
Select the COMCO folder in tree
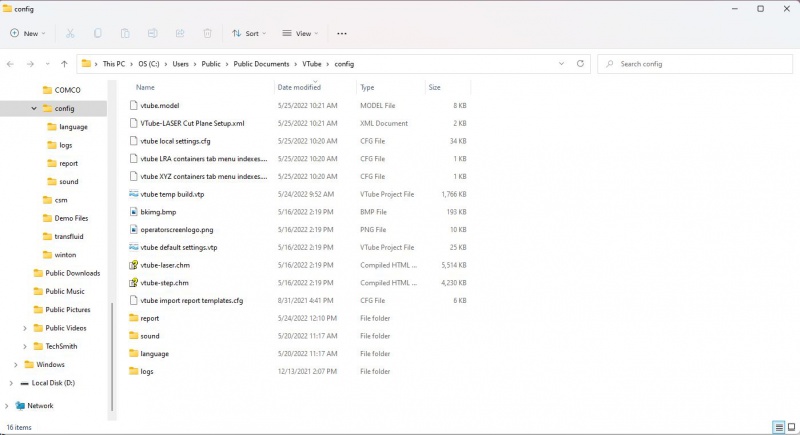[x=62, y=90]
